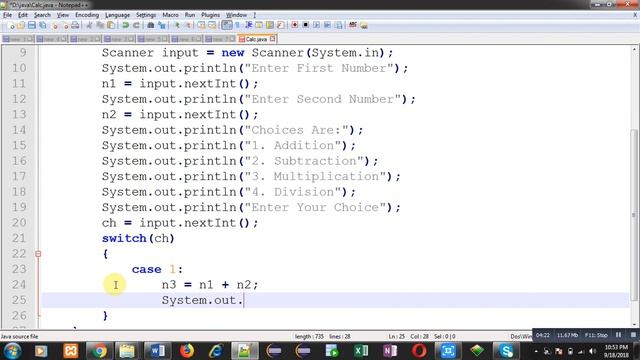
Task: Save the current recorded macro icon
Action: coord(338,25)
